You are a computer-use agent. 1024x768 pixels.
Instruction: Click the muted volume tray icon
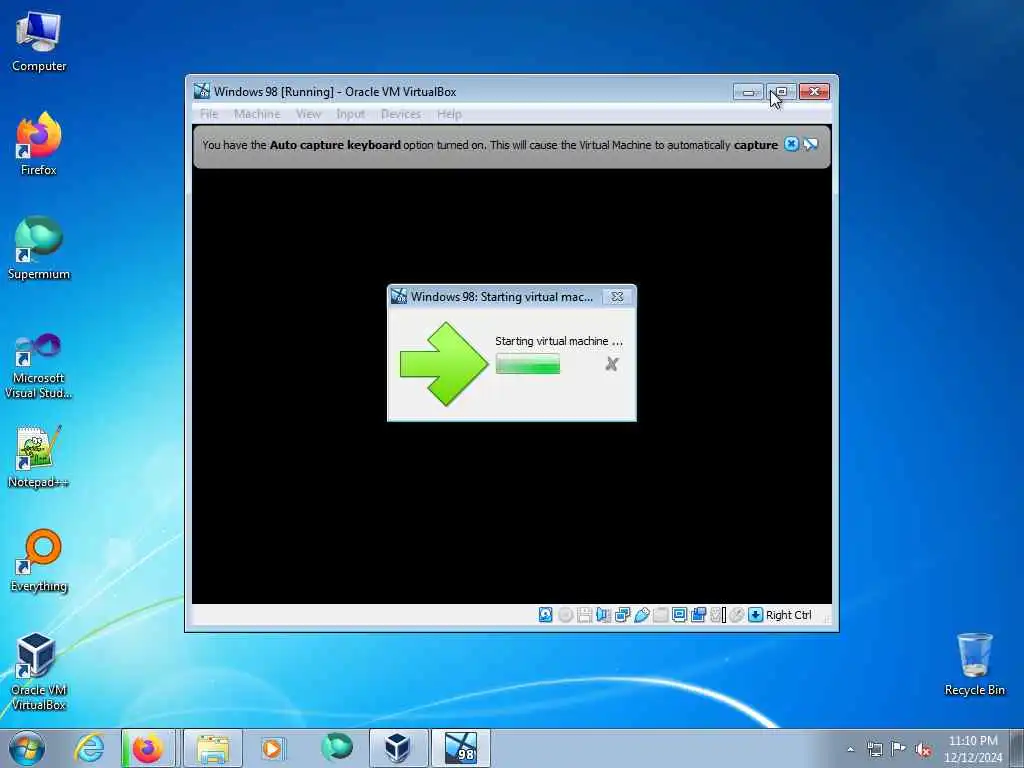coord(923,749)
